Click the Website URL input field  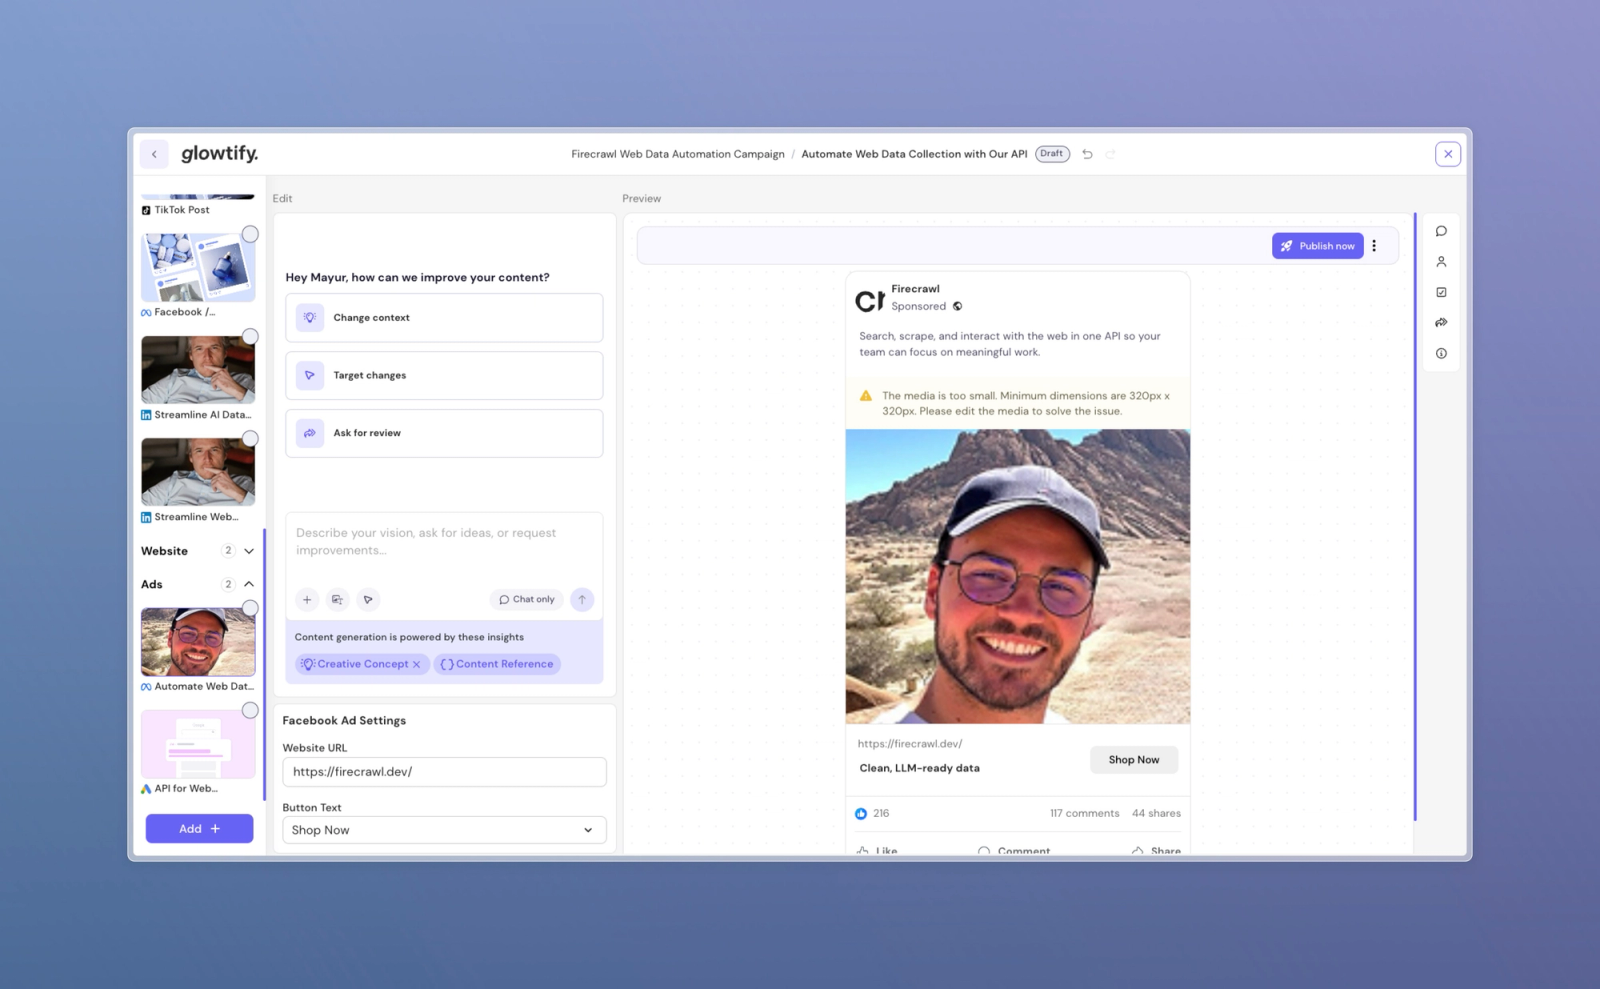pos(444,772)
